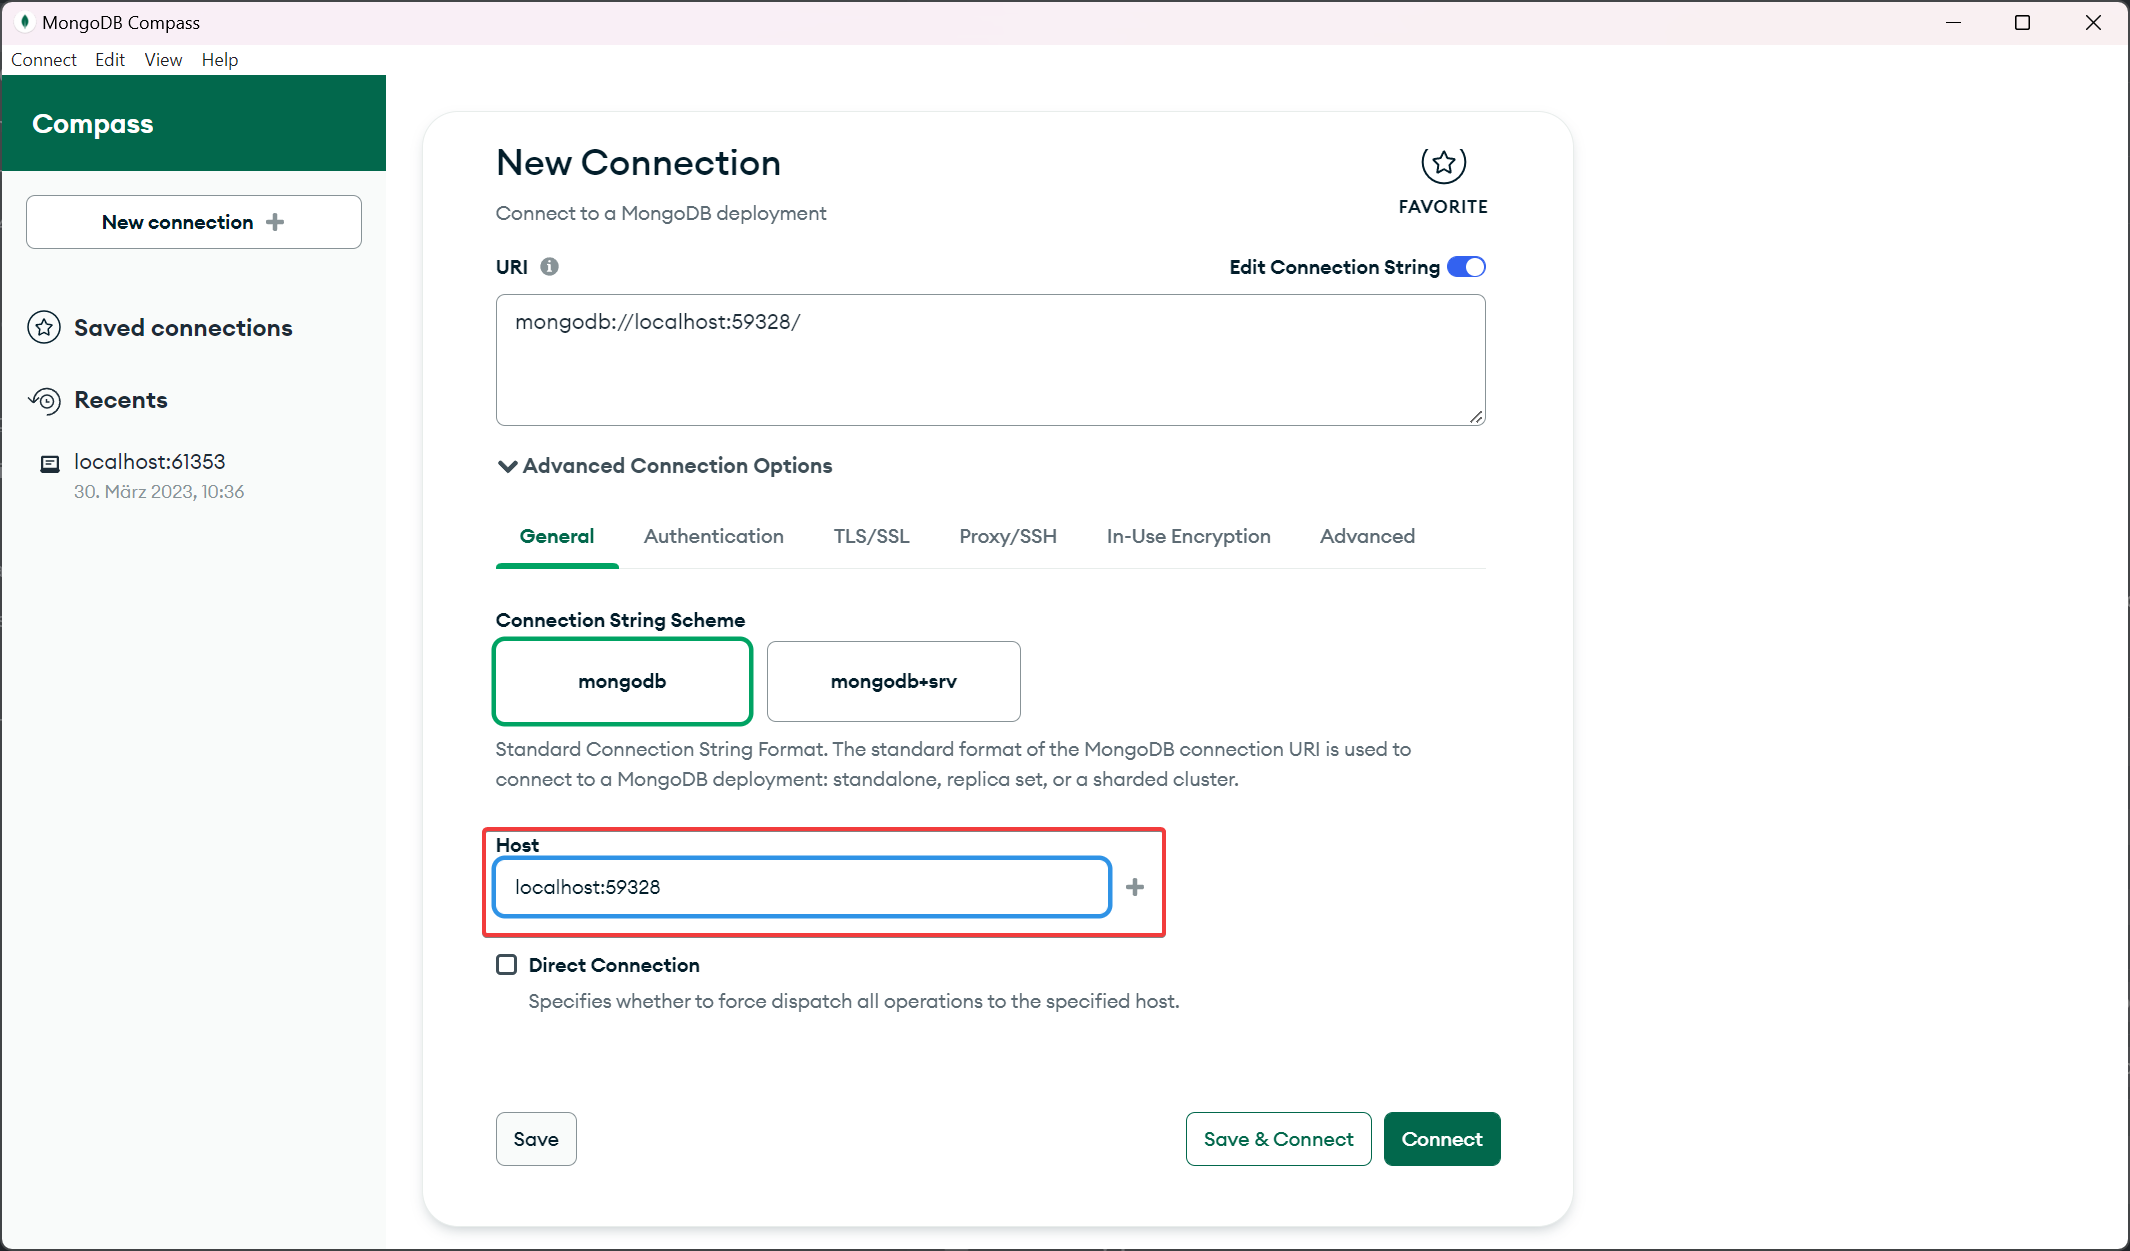2130x1251 pixels.
Task: Toggle the Edit Connection String switch
Action: click(1466, 267)
